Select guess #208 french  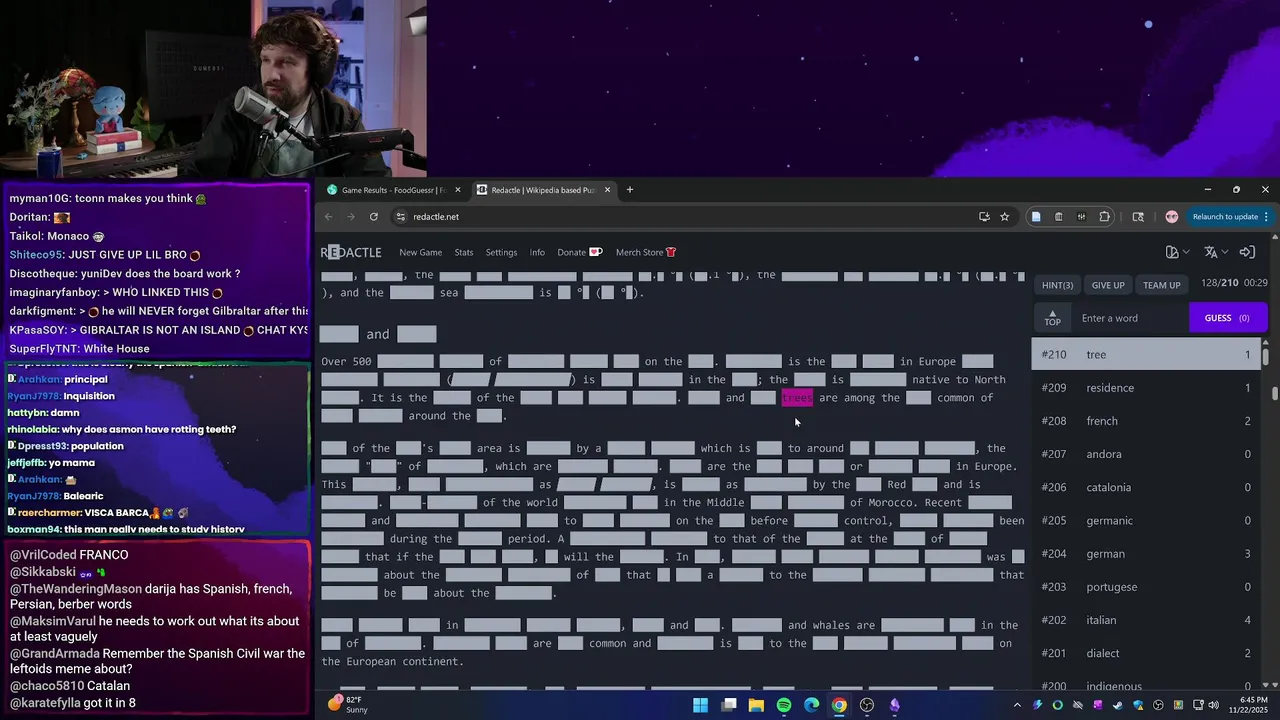(1146, 421)
